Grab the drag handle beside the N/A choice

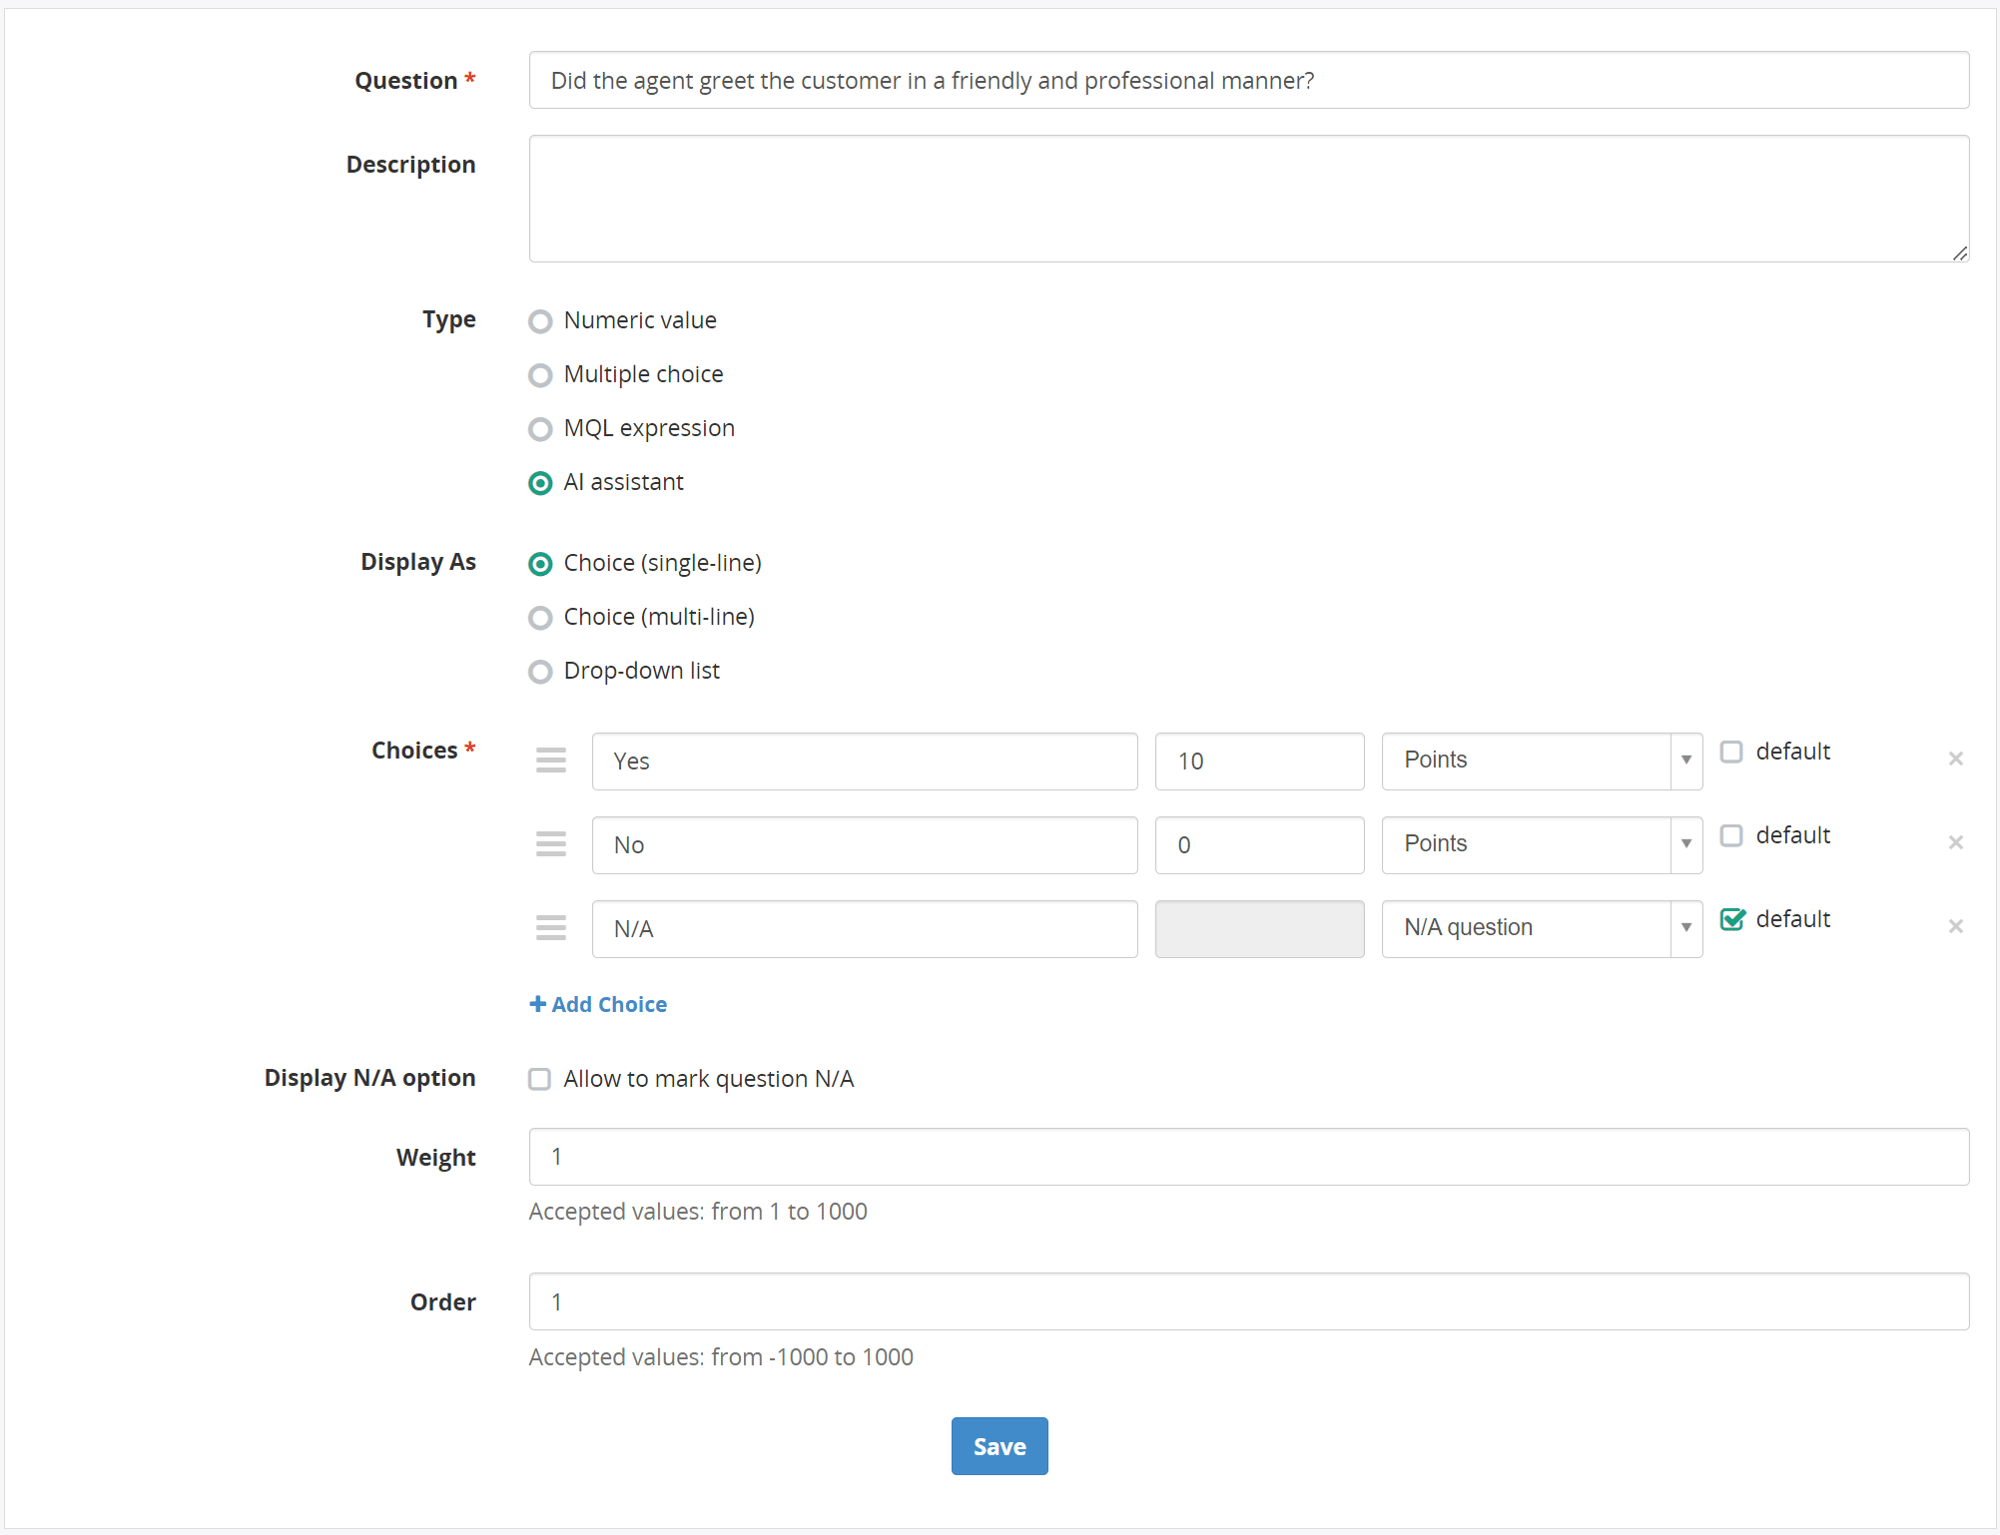(551, 928)
